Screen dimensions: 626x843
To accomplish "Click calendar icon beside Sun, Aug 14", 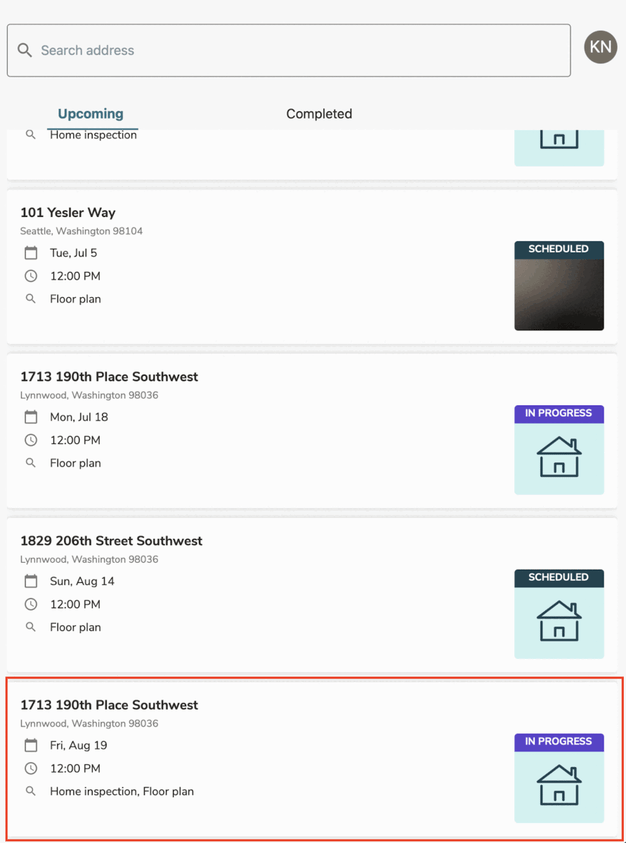I will click(31, 581).
